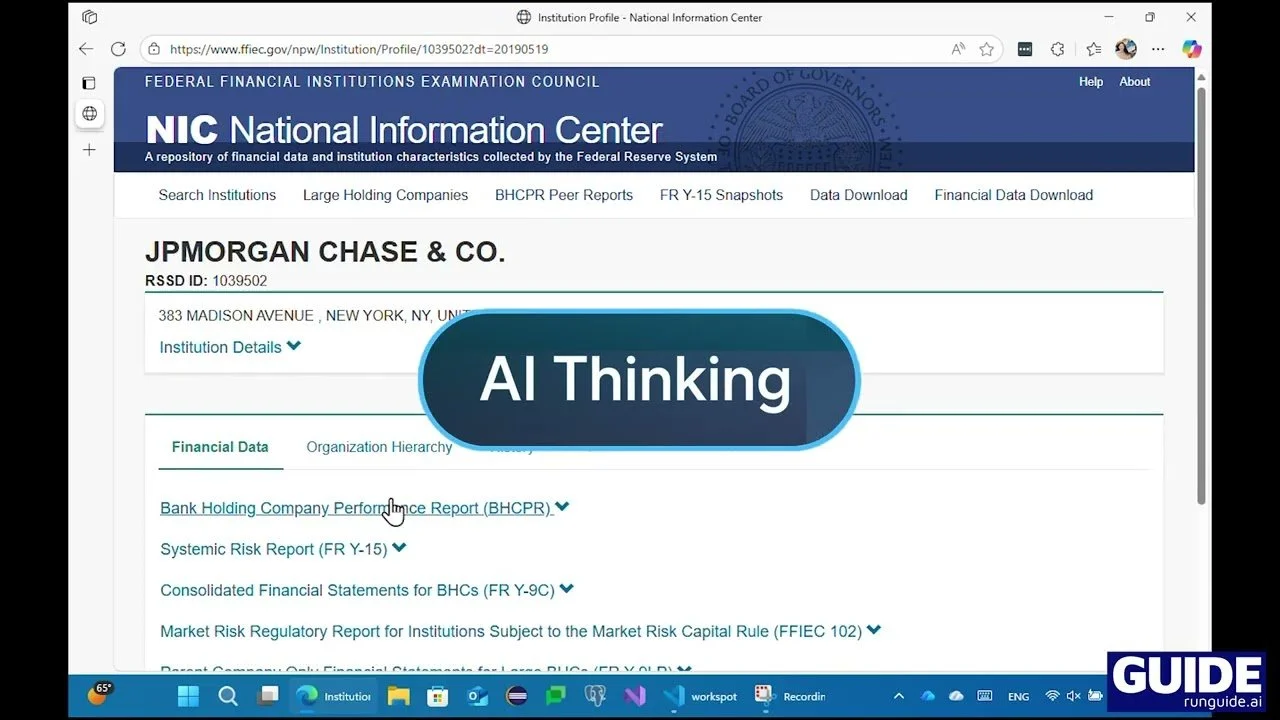This screenshot has height=720, width=1280.
Task: Open the dark square extension icon in toolbar
Action: [1025, 49]
